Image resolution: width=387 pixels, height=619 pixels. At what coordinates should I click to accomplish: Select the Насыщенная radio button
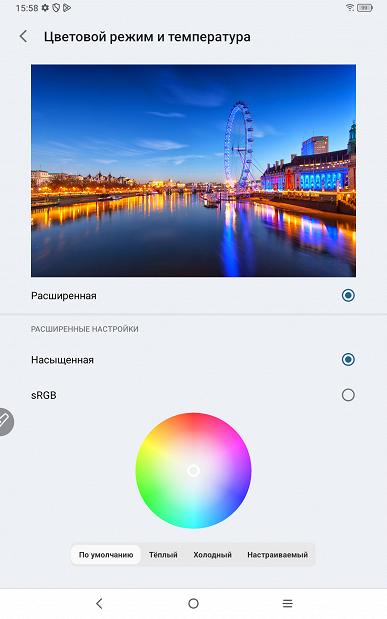[x=348, y=360]
